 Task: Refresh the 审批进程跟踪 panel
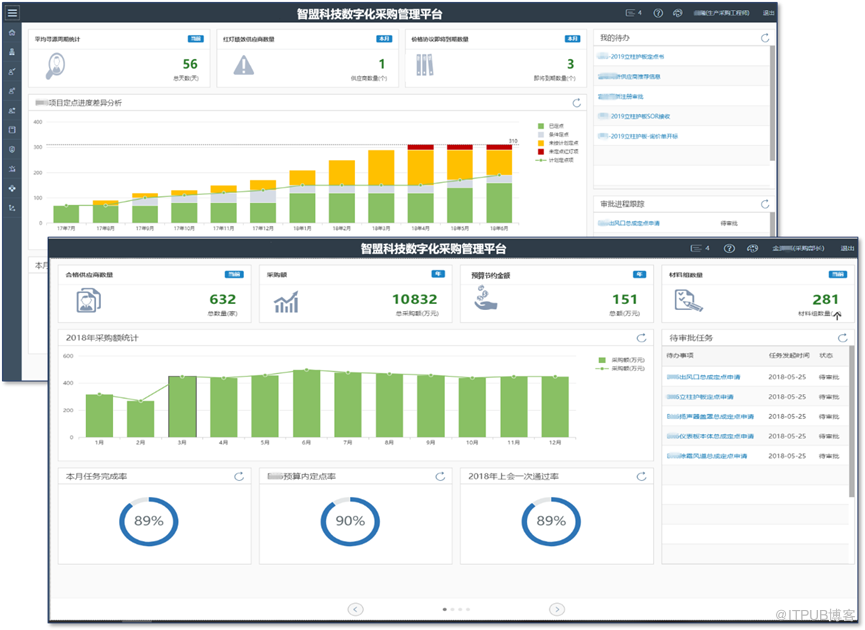[x=765, y=204]
